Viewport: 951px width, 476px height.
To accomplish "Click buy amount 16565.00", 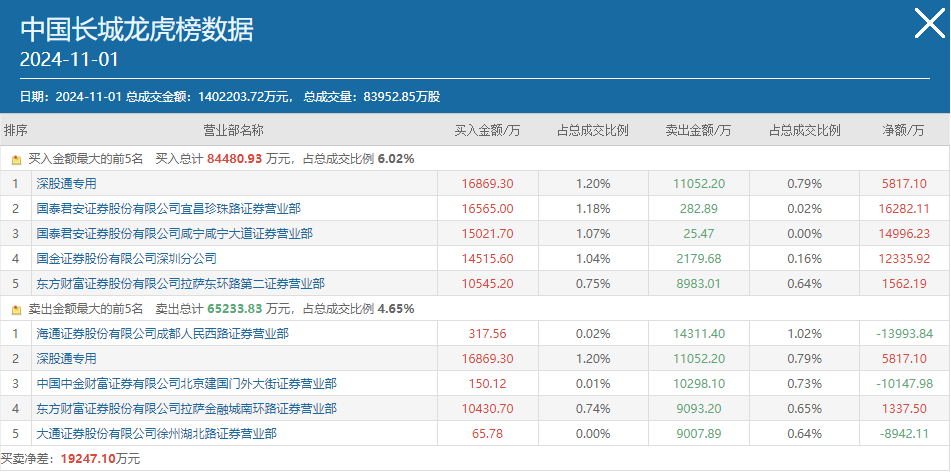I will pyautogui.click(x=488, y=209).
